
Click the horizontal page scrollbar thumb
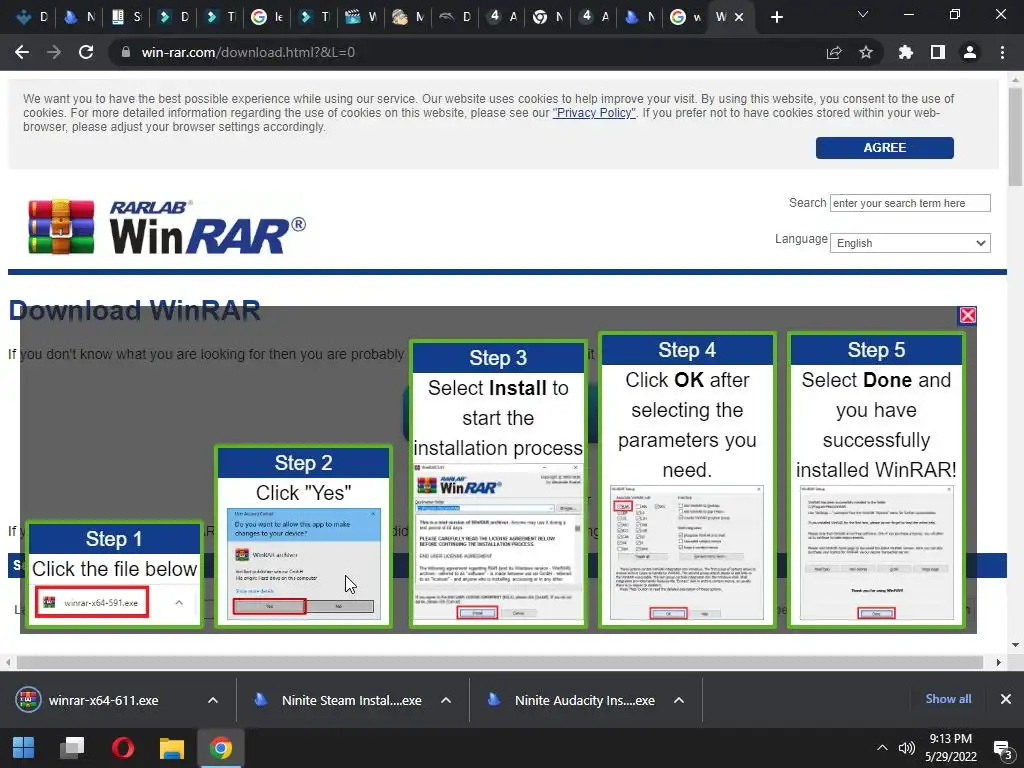pyautogui.click(x=500, y=662)
